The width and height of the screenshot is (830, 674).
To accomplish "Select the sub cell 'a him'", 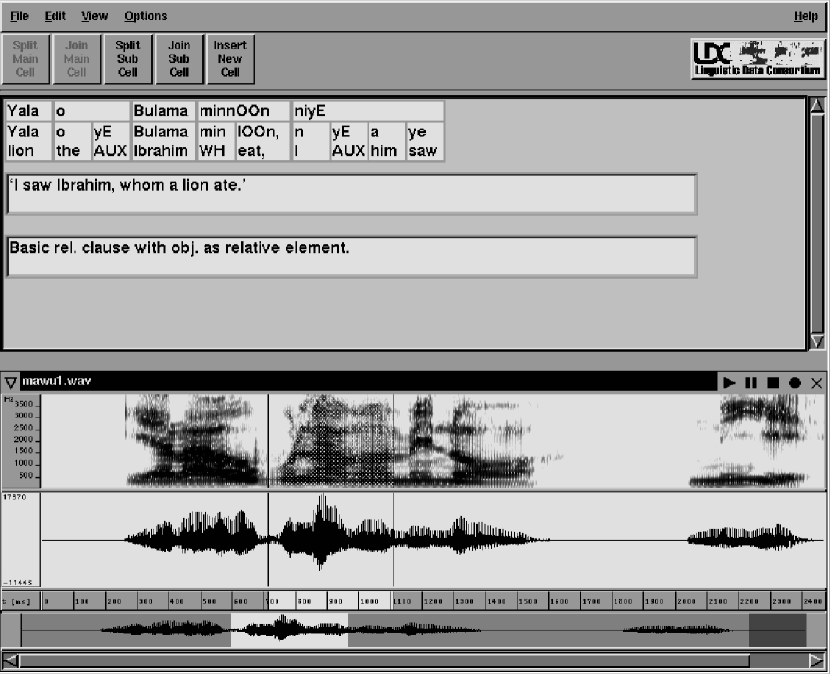I will [387, 141].
